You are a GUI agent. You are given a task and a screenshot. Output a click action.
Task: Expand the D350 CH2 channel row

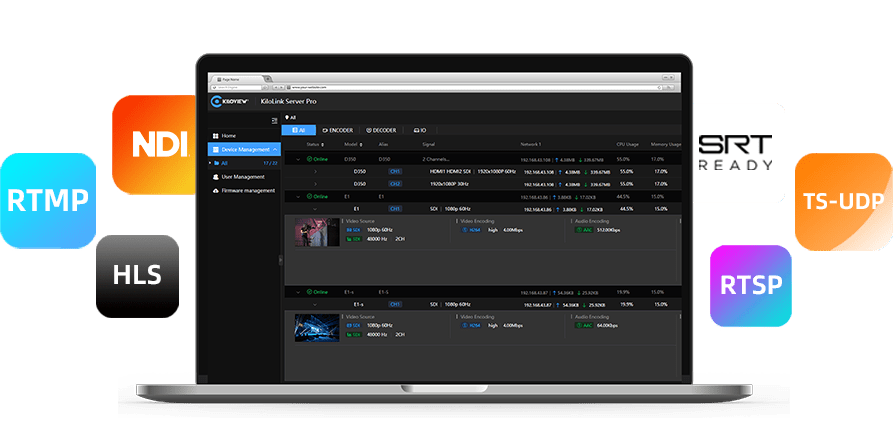[x=315, y=184]
